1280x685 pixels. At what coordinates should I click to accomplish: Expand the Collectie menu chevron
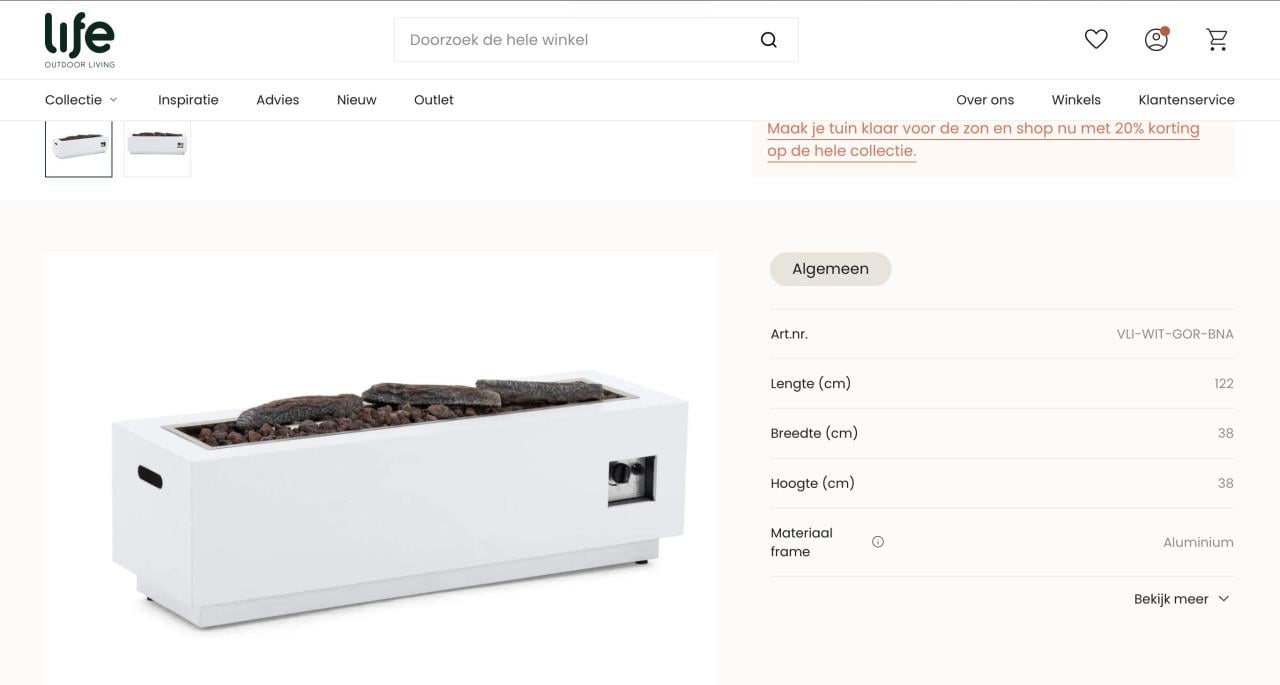(x=113, y=100)
